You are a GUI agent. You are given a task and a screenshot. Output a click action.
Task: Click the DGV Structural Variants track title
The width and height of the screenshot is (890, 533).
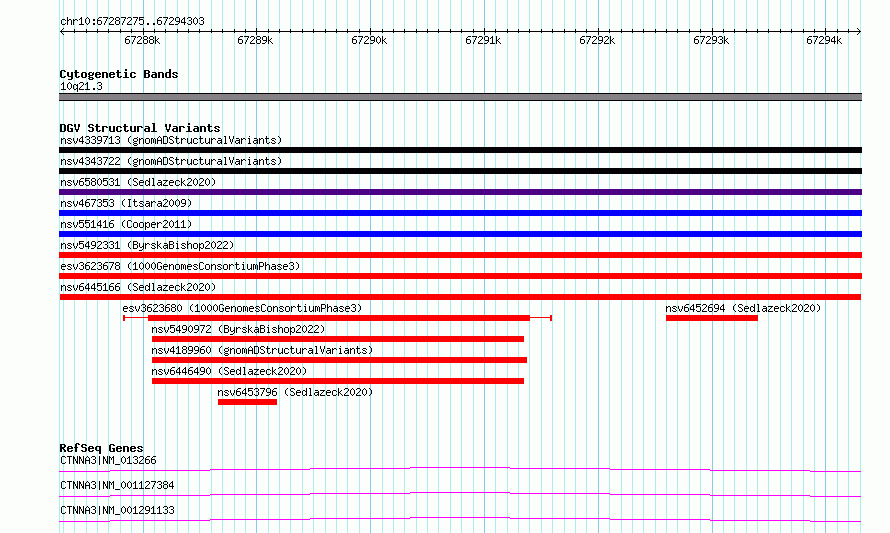pos(140,128)
